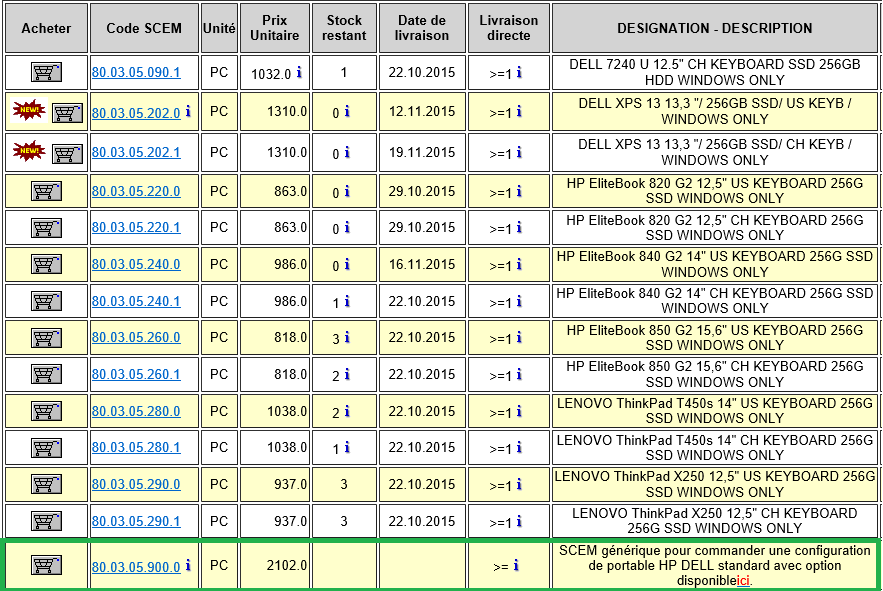The image size is (883, 591).
Task: Click cart icon in 80.03.05.240.1 row
Action: pos(46,301)
